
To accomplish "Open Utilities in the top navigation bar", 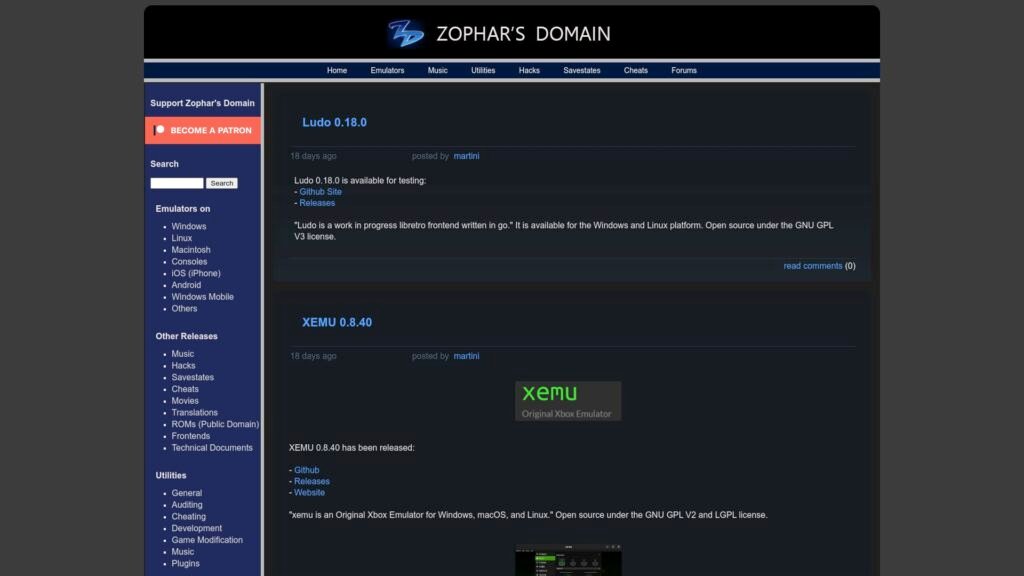I will [483, 71].
